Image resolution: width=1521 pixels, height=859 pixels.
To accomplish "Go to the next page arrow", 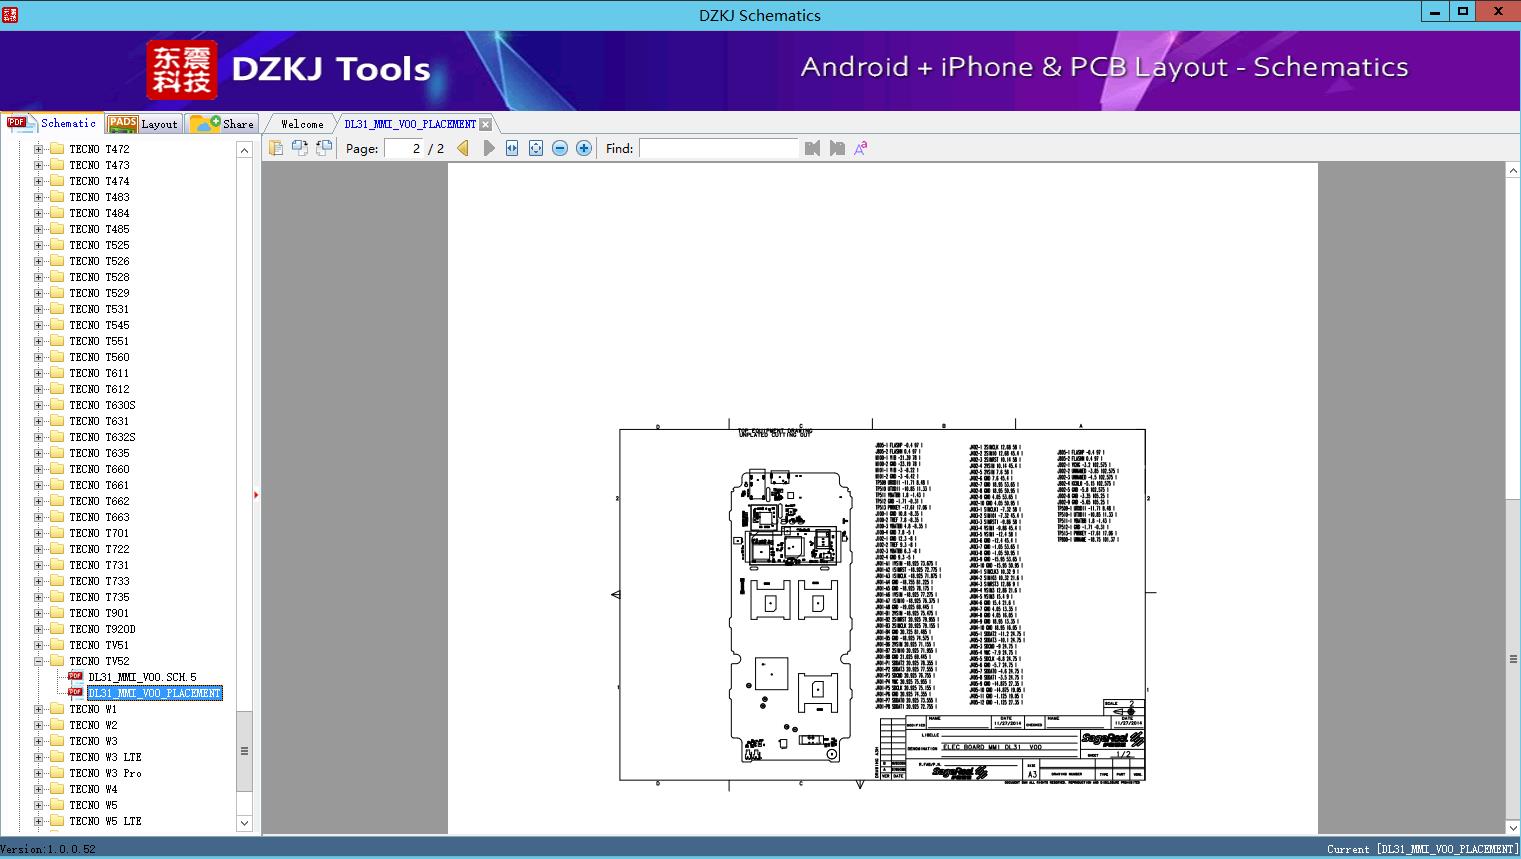I will 489,148.
